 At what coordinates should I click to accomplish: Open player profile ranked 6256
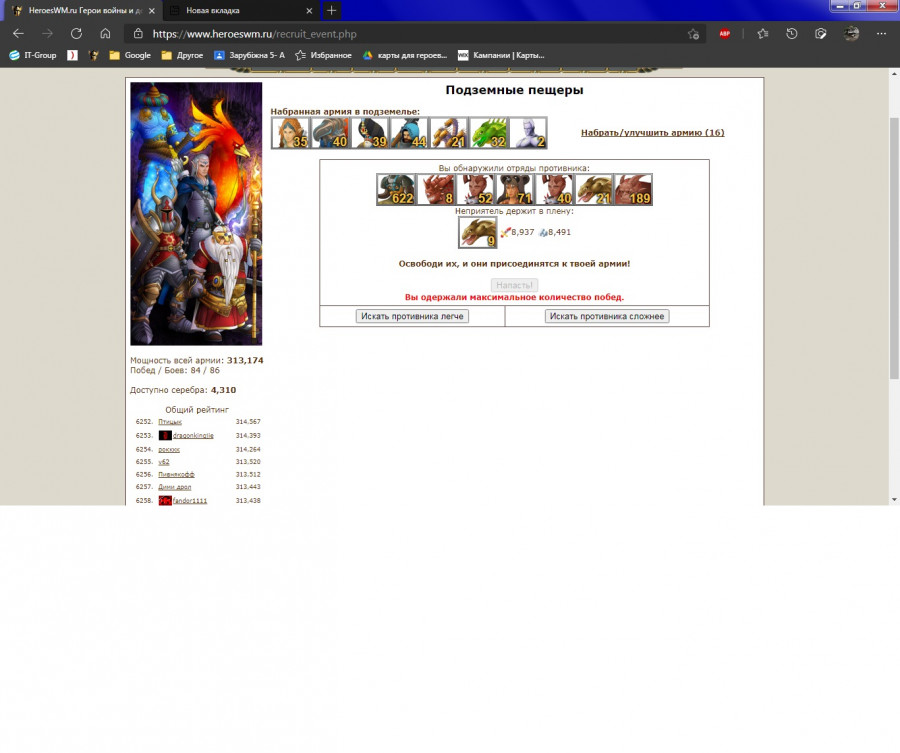(x=176, y=475)
